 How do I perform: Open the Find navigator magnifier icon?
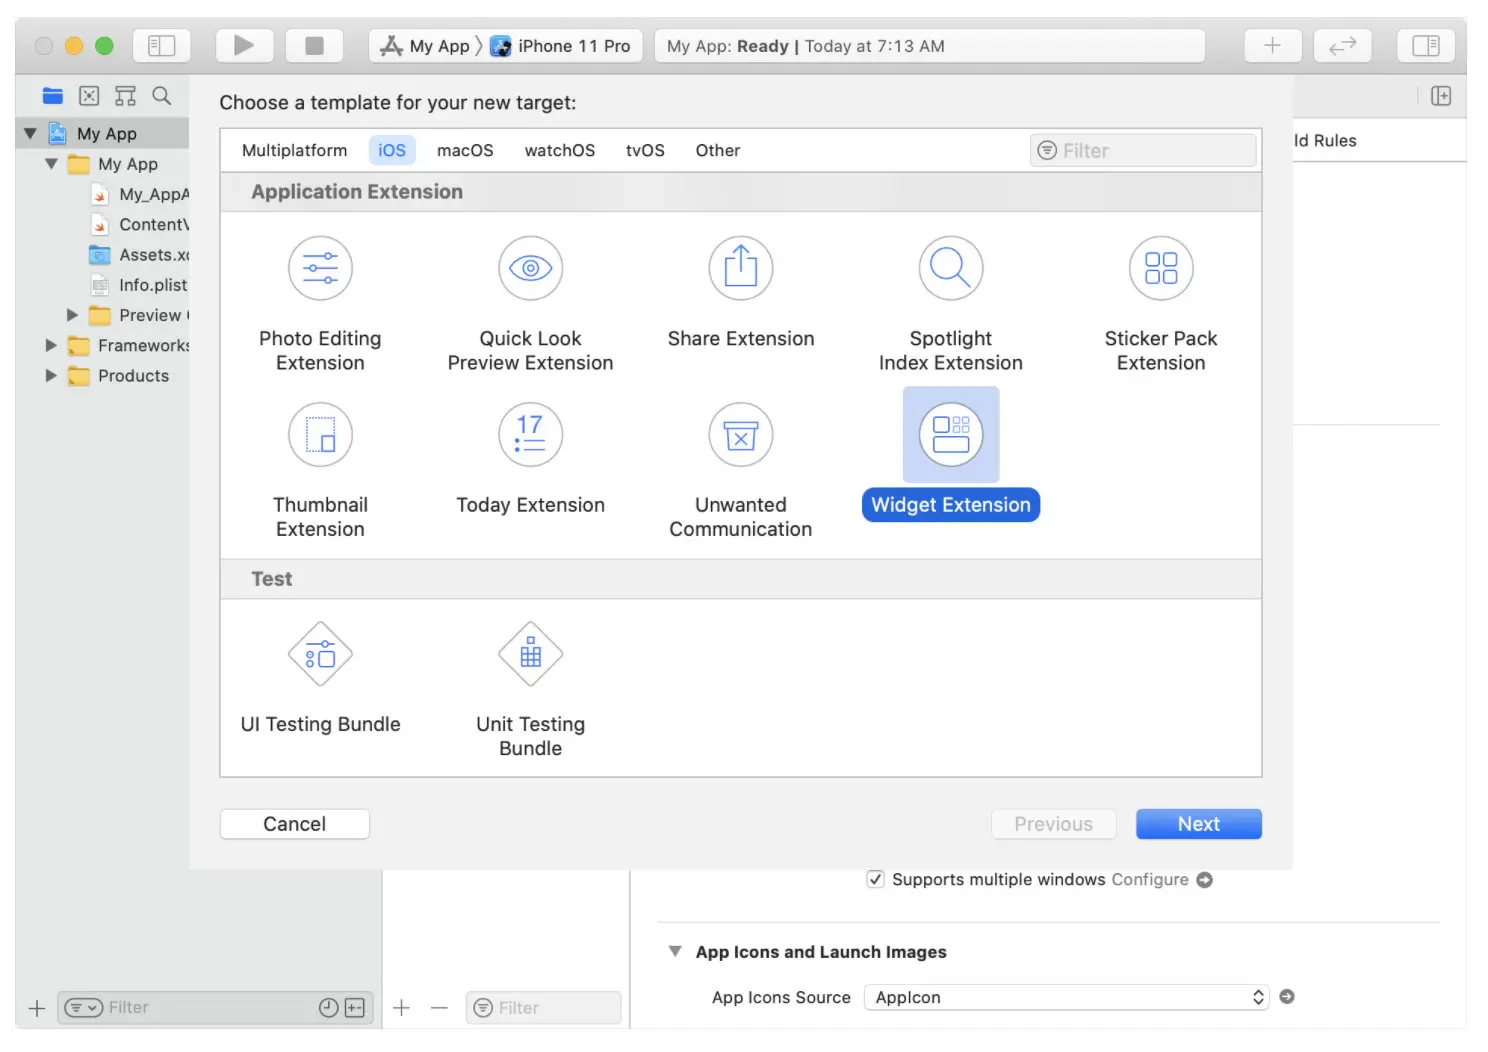tap(161, 96)
